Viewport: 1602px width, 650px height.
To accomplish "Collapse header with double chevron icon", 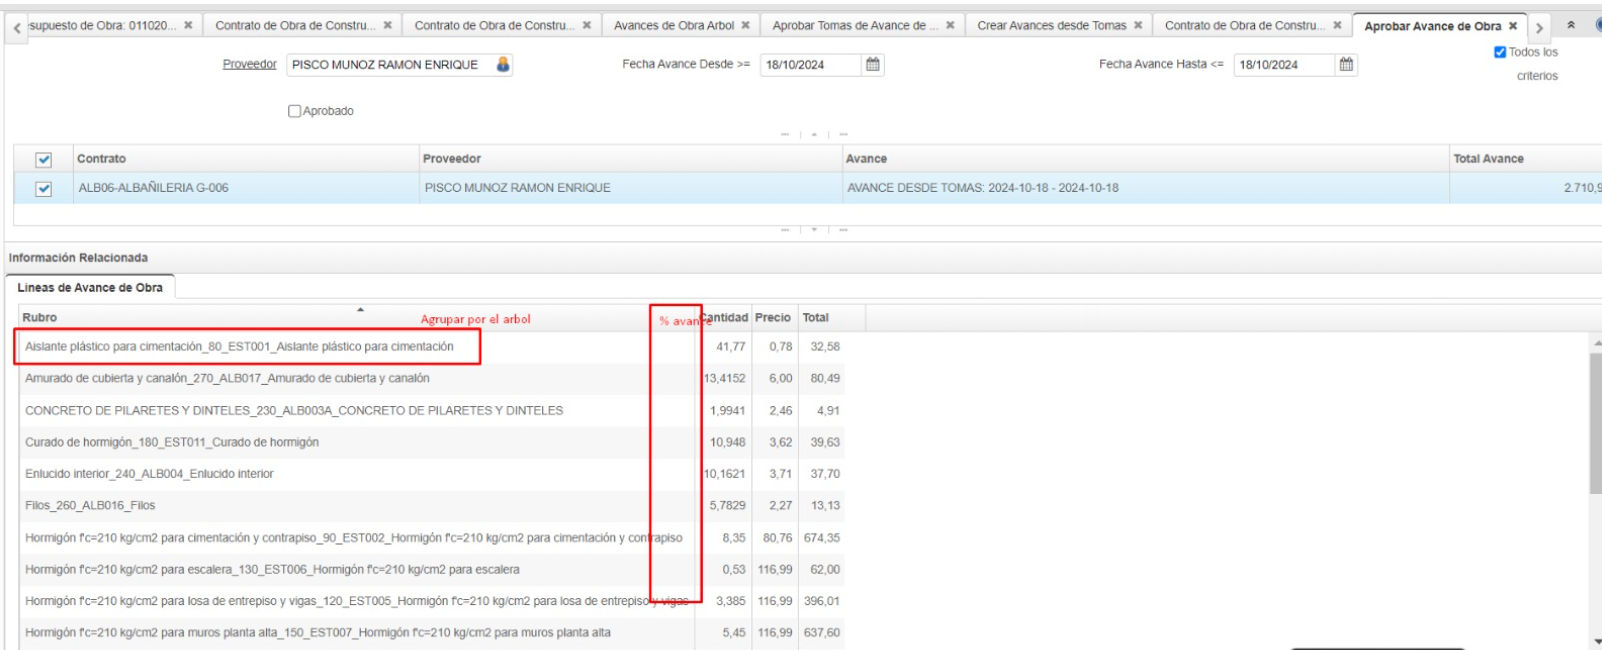I will pyautogui.click(x=1570, y=25).
